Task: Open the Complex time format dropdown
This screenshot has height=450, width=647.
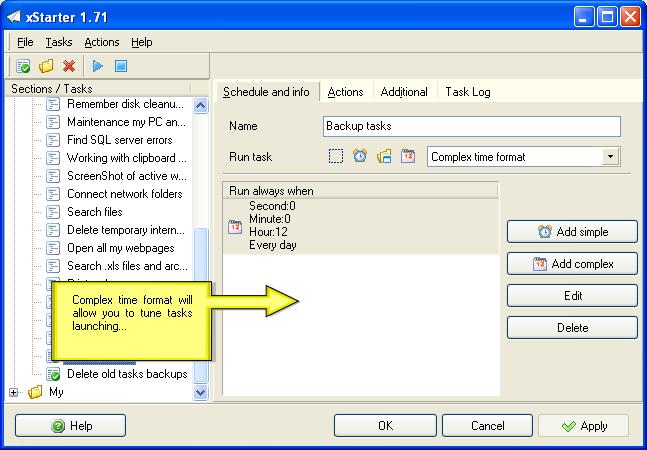Action: click(610, 157)
